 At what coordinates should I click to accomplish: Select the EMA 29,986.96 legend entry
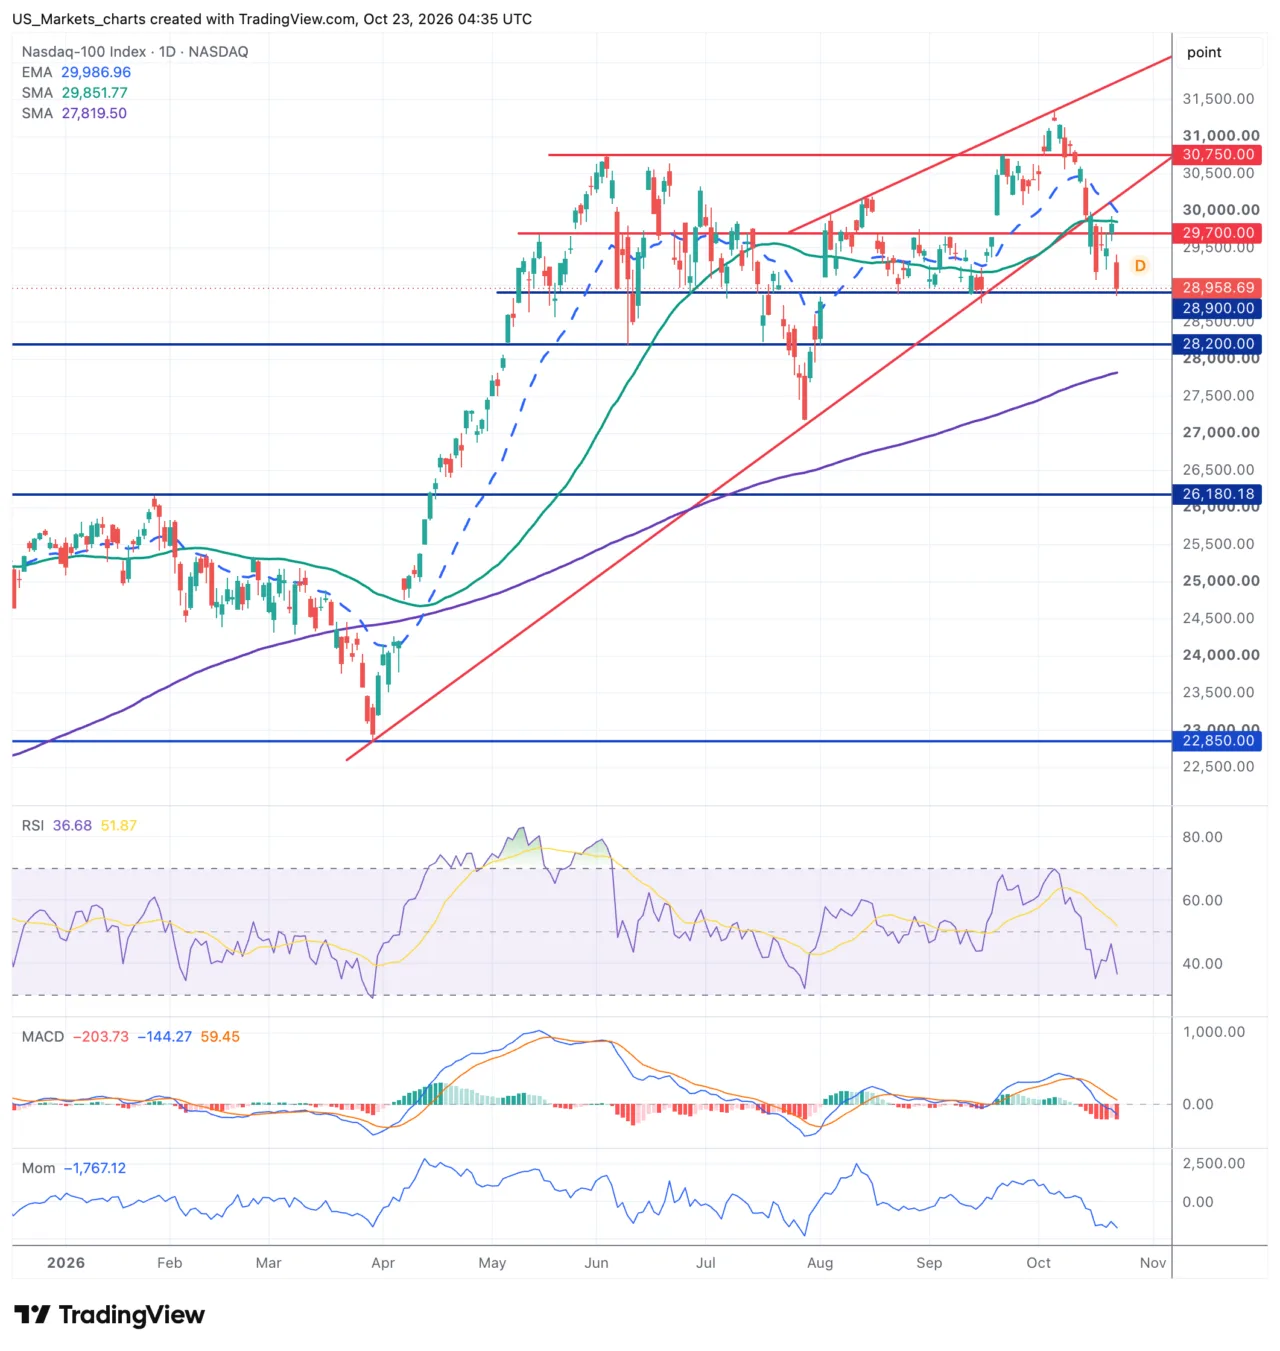pos(76,72)
